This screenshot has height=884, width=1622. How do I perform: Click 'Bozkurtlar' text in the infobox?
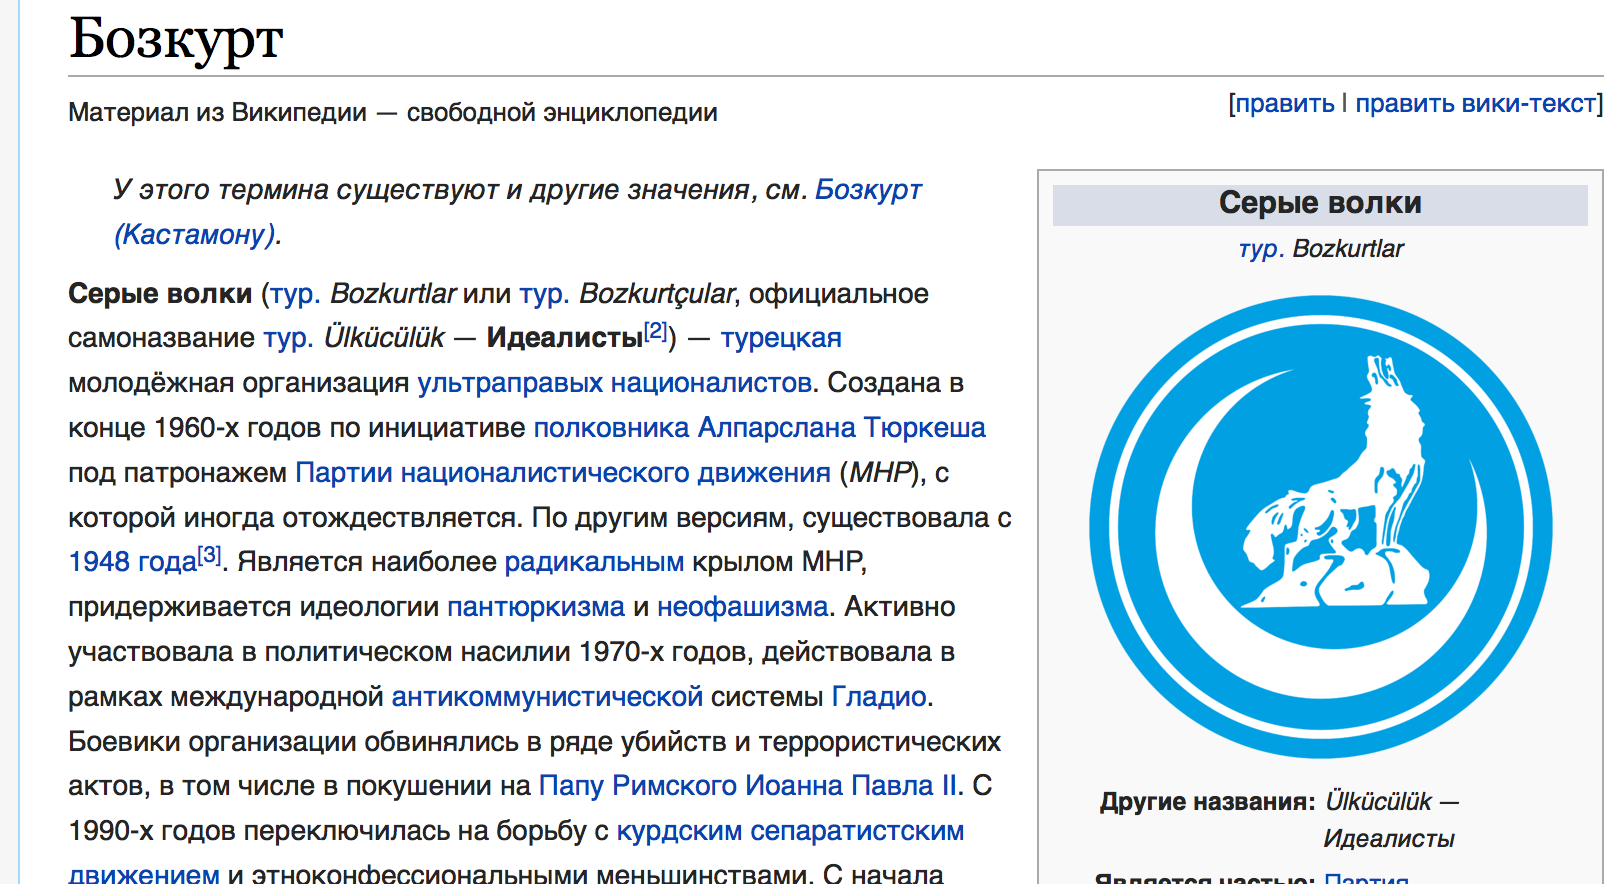point(1348,249)
